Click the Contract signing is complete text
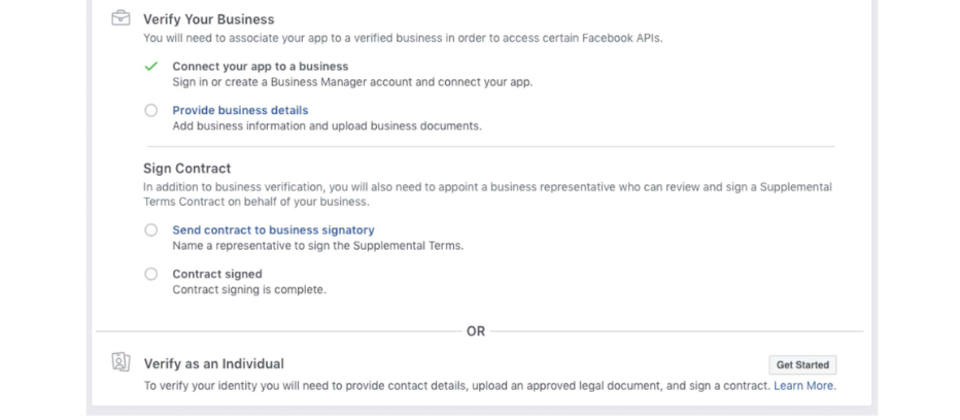This screenshot has height=420, width=960. (249, 290)
